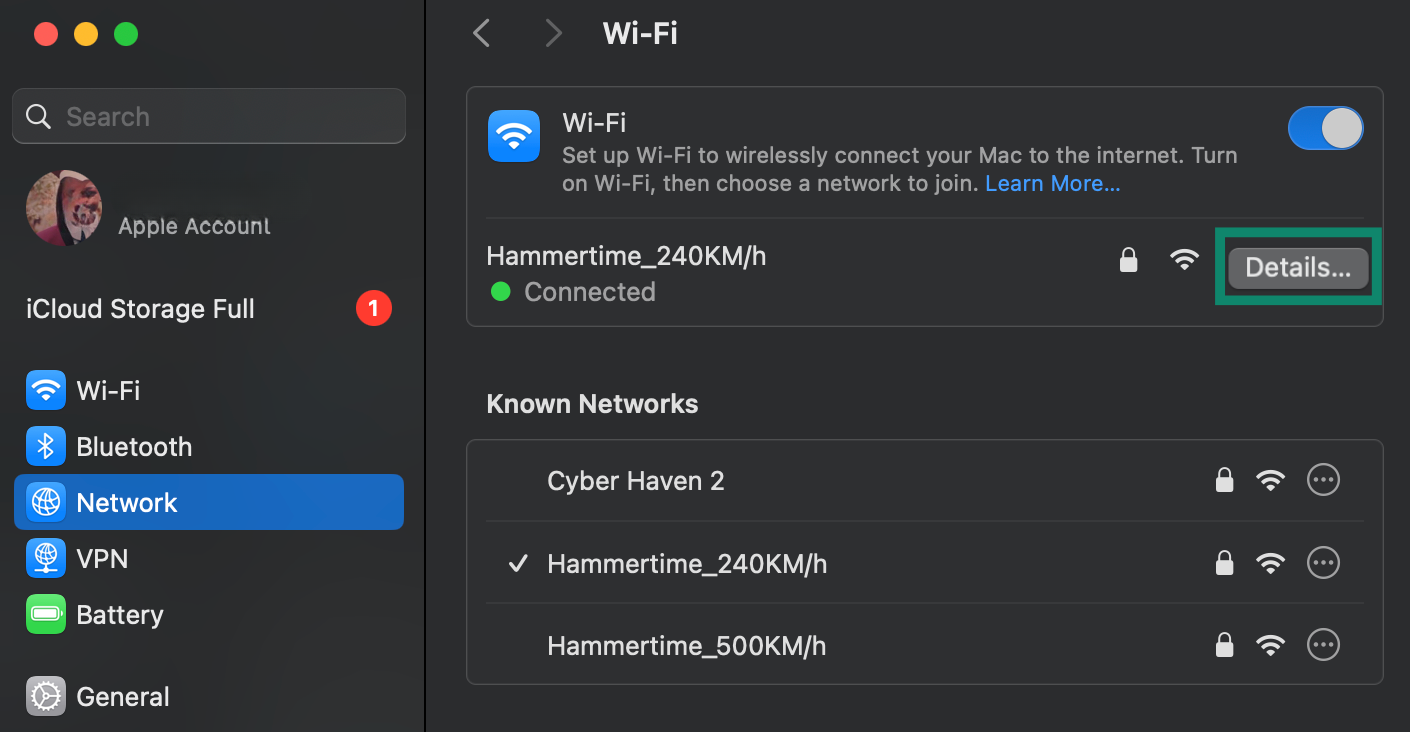1410x732 pixels.
Task: Open options menu for Cyber Haven 2
Action: (x=1323, y=480)
